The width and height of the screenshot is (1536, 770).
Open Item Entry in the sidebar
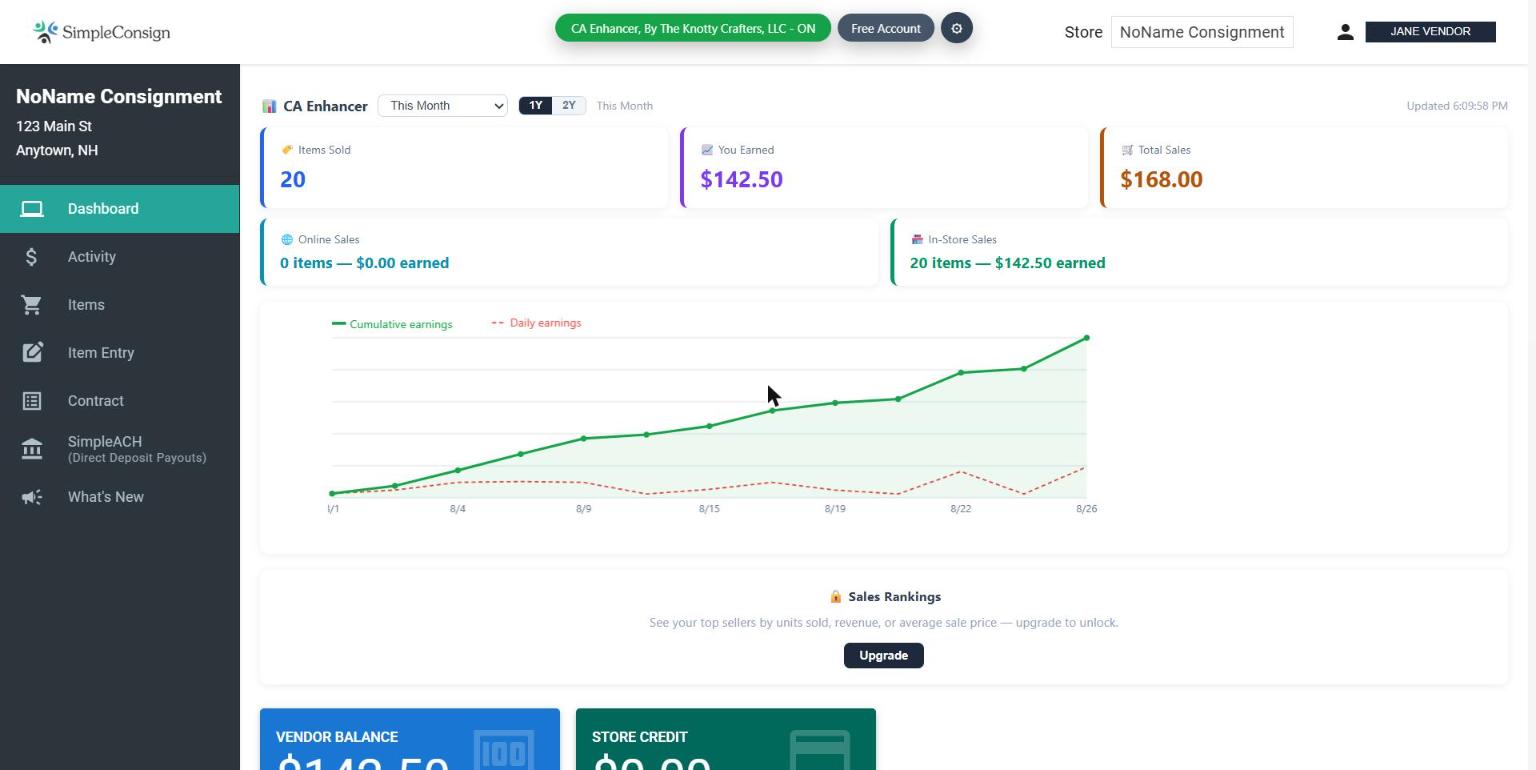[120, 353]
